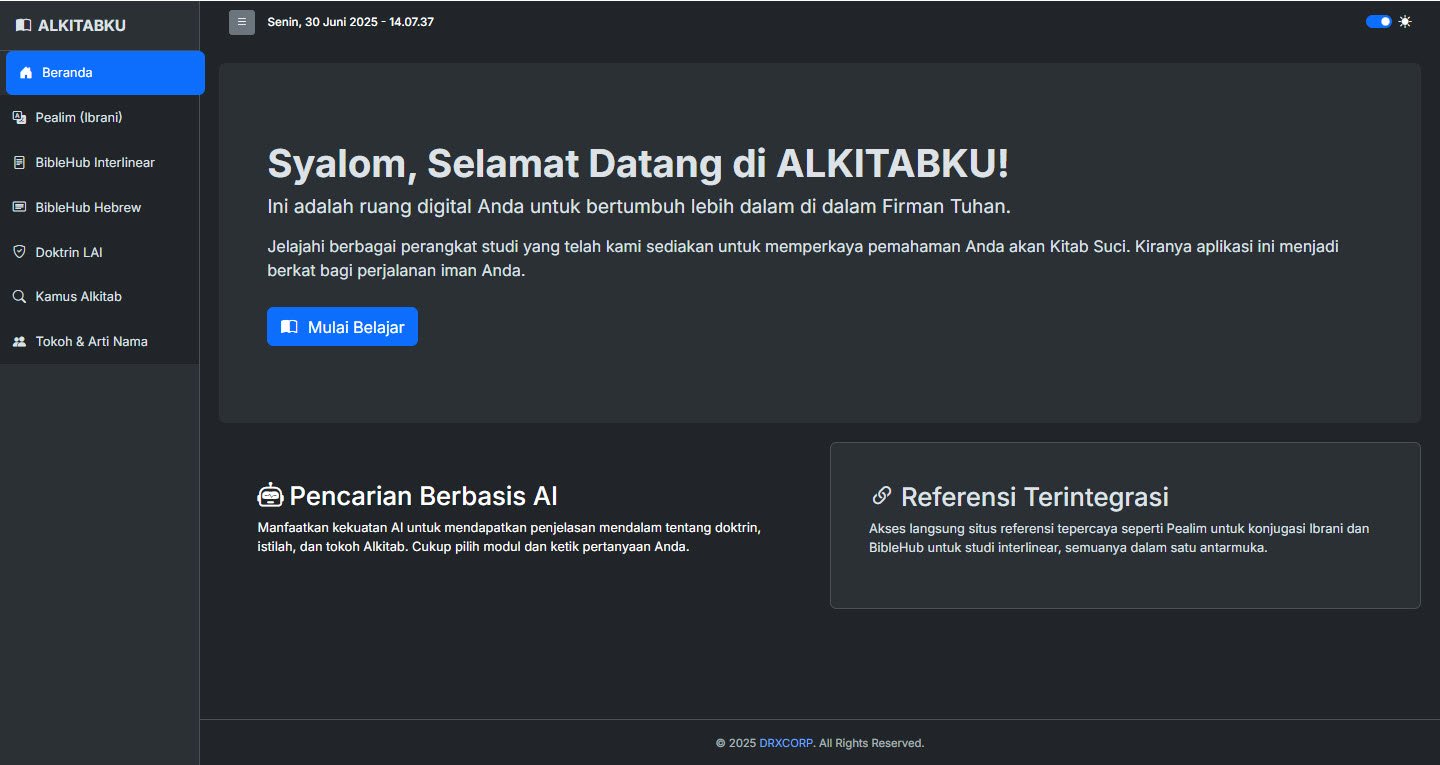Screen dimensions: 1440x765
Task: Click the translate icon beside Pealim
Action: pos(19,118)
